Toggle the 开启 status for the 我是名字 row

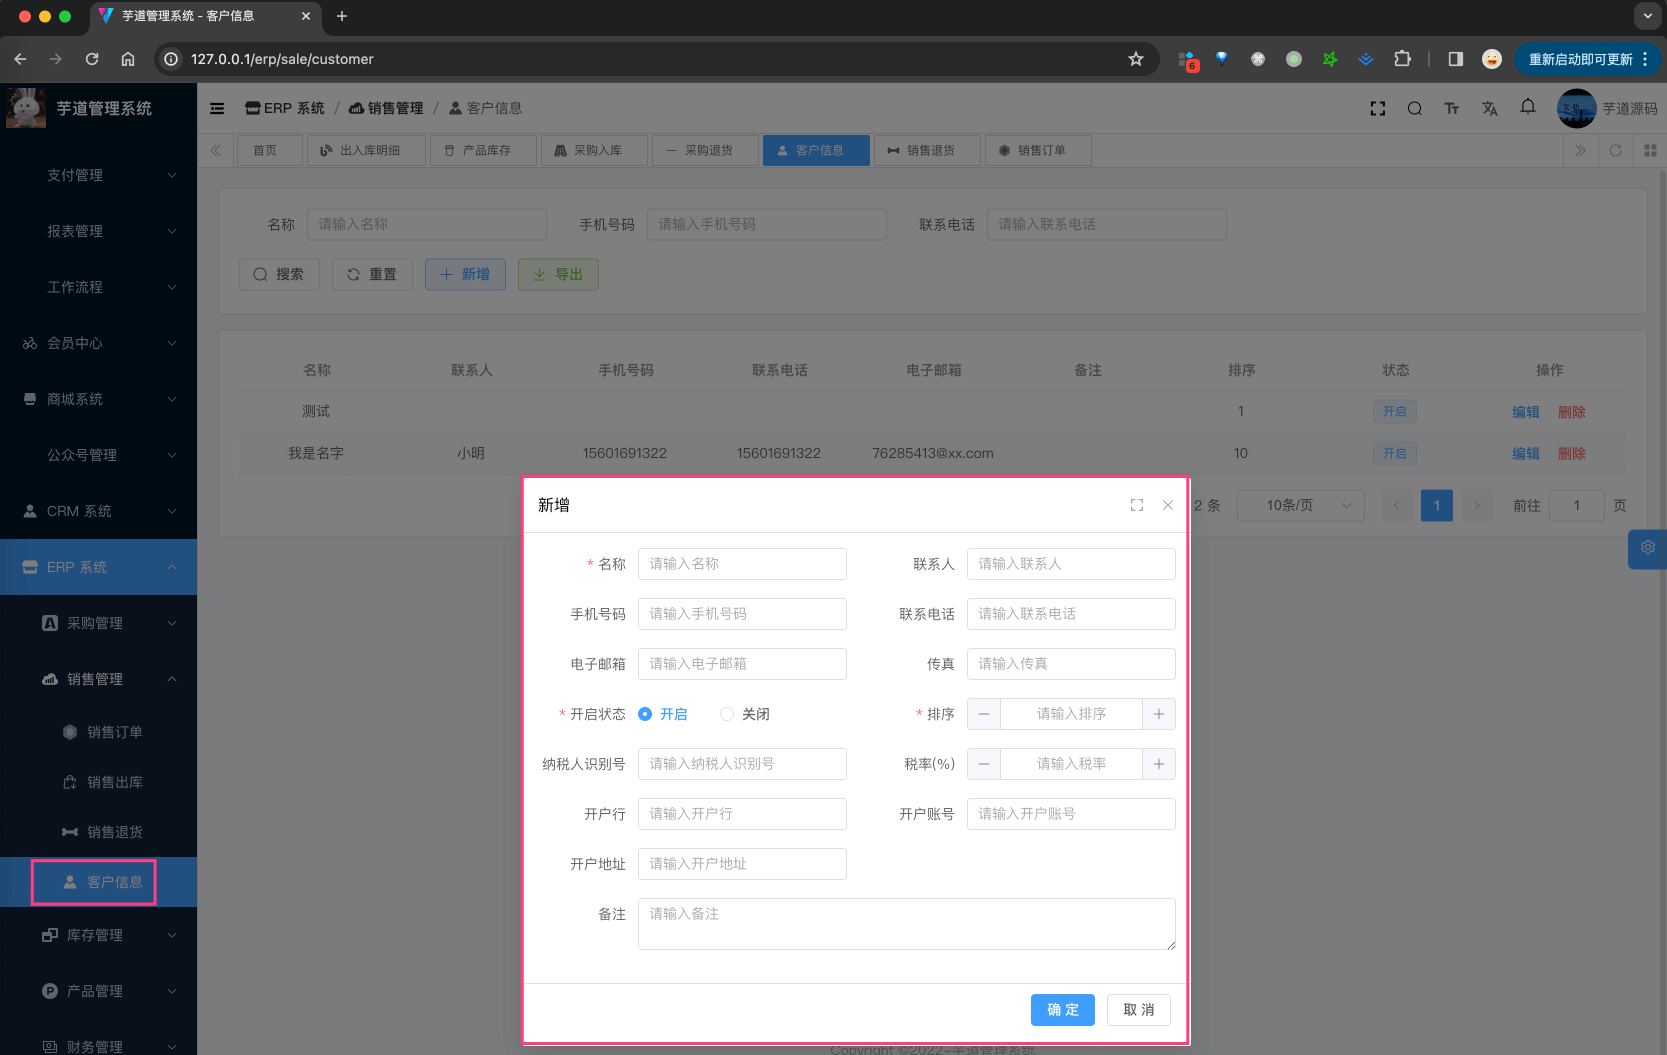[1394, 453]
